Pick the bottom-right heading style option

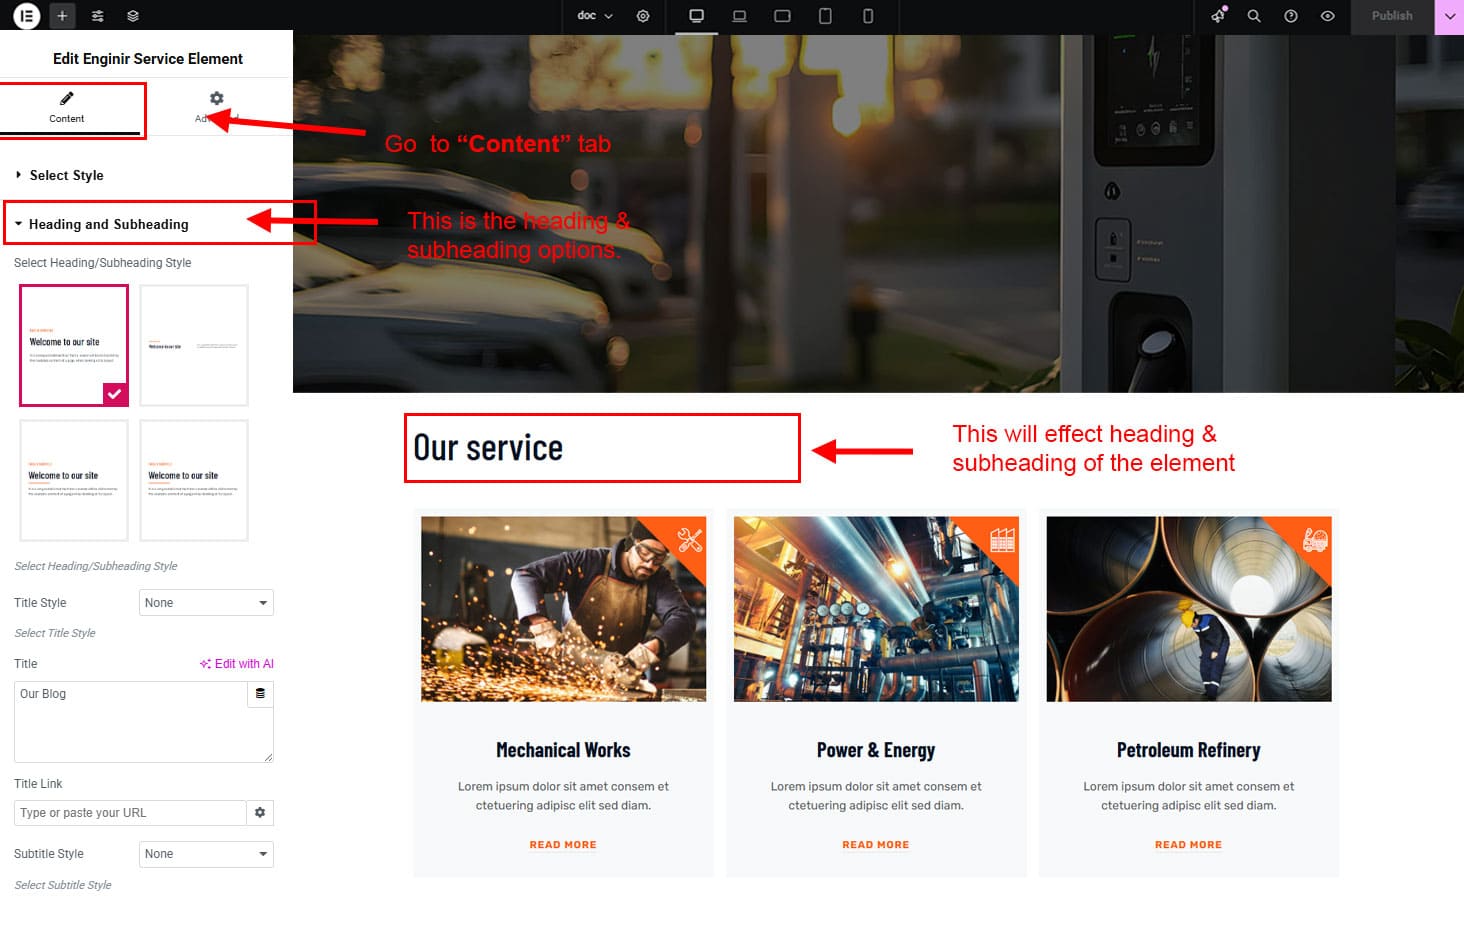(x=194, y=480)
